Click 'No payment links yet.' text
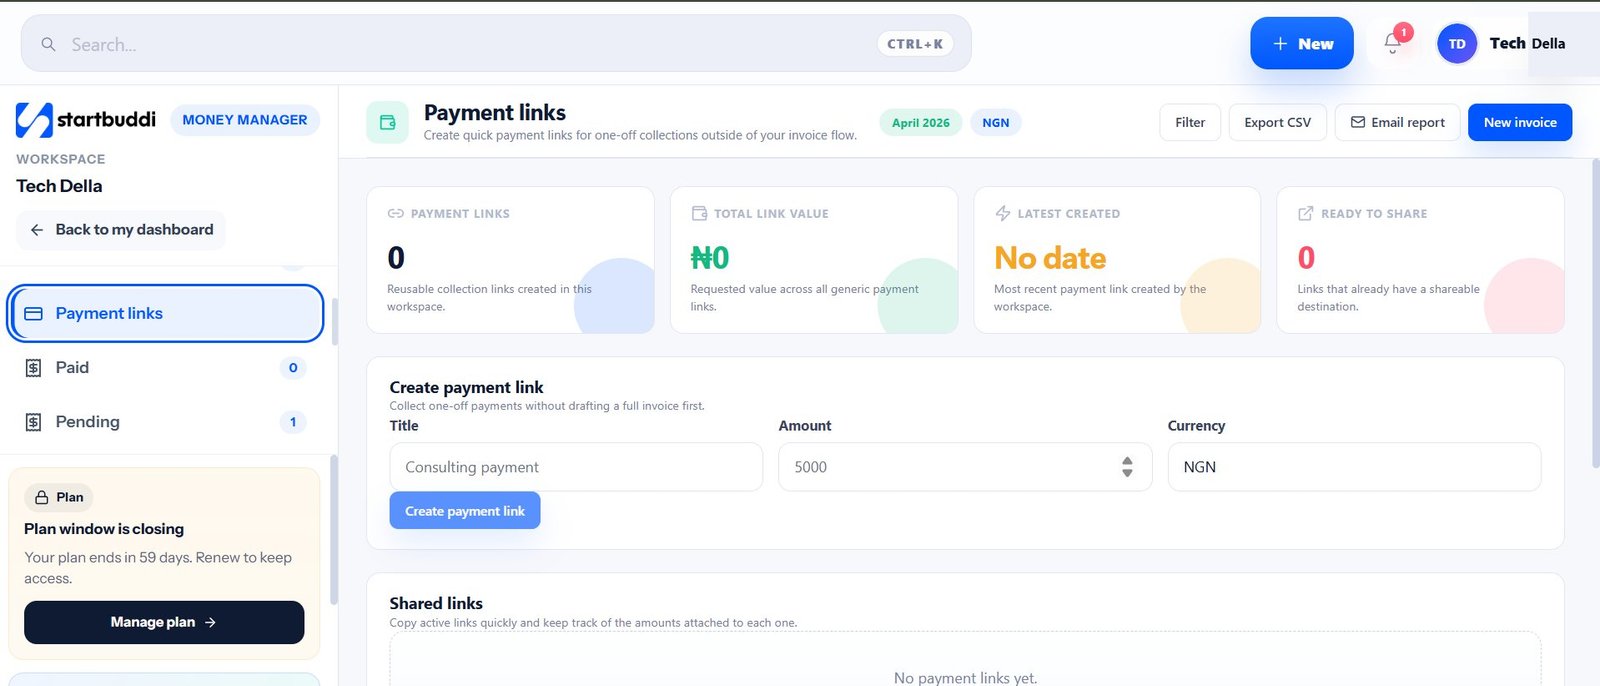 [x=965, y=678]
